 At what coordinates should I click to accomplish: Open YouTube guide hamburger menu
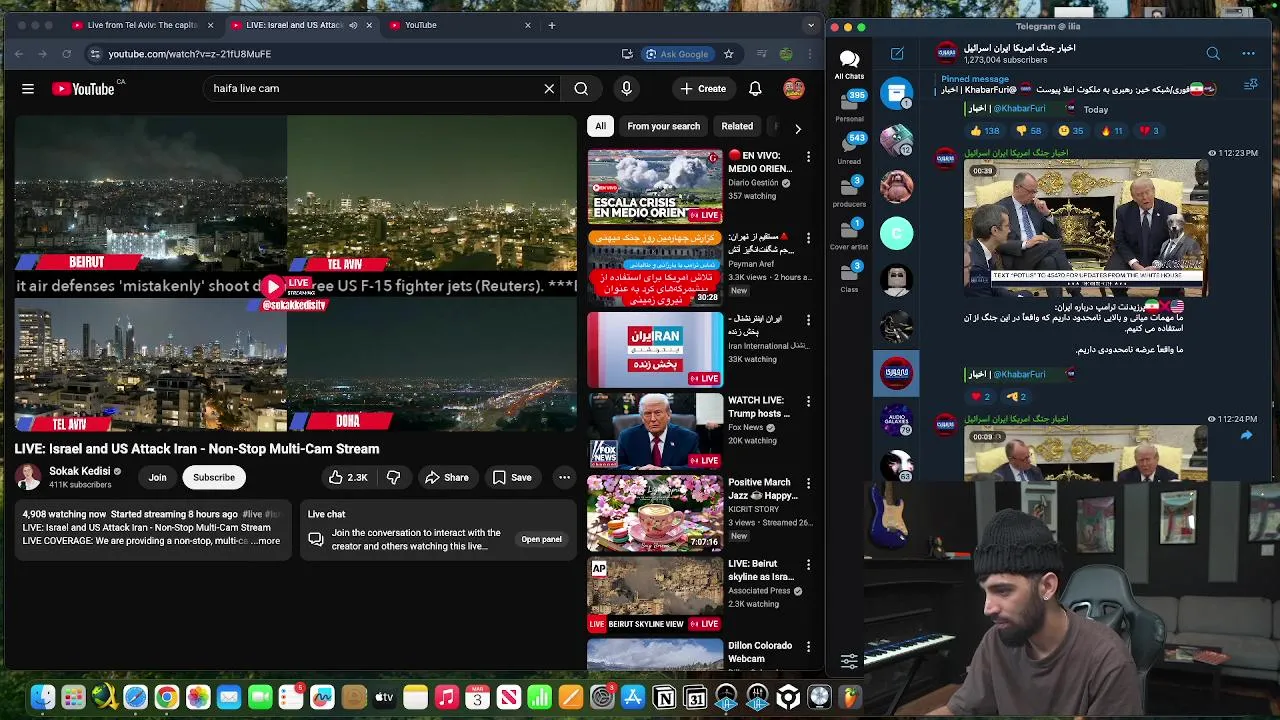coord(28,89)
